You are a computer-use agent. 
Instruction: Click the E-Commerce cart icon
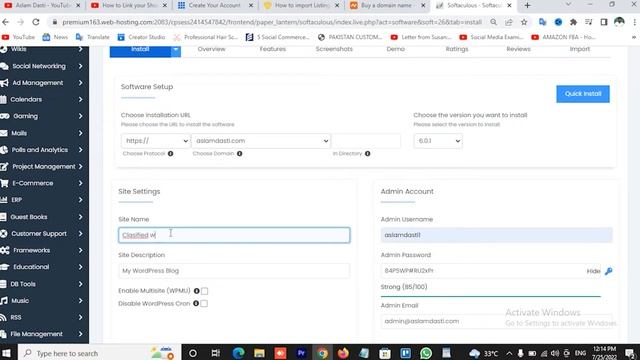pyautogui.click(x=4, y=183)
